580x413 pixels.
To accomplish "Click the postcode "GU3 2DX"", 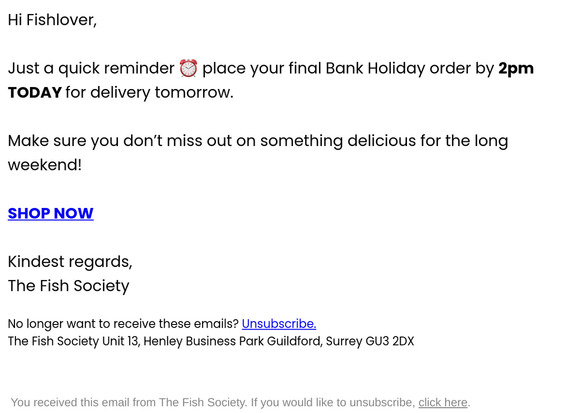I will pyautogui.click(x=390, y=341).
